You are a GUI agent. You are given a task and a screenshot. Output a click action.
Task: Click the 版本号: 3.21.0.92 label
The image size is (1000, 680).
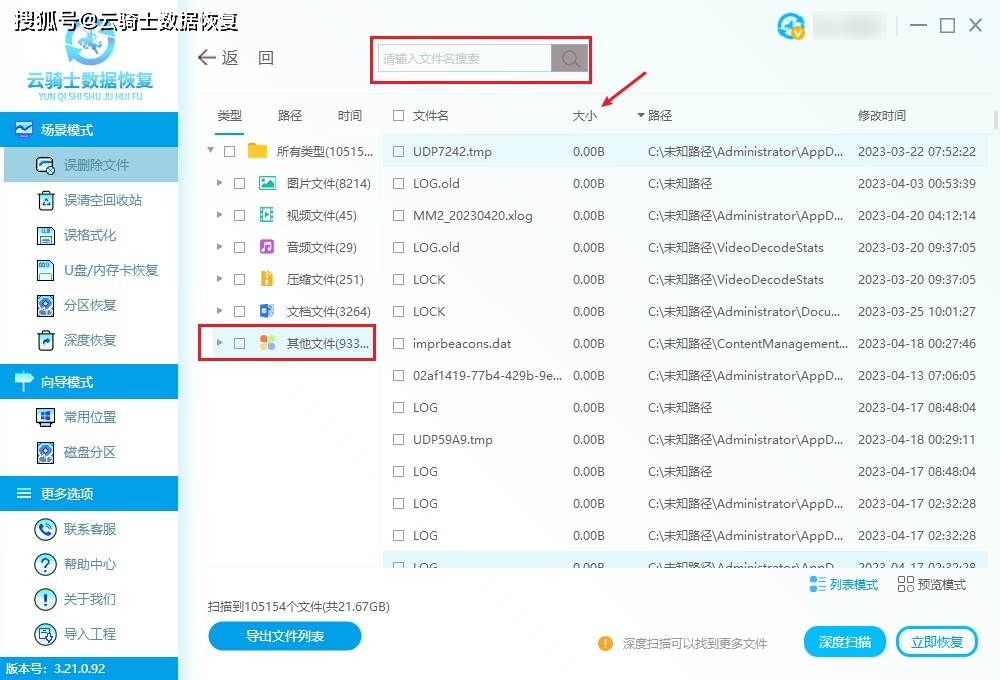(x=55, y=669)
